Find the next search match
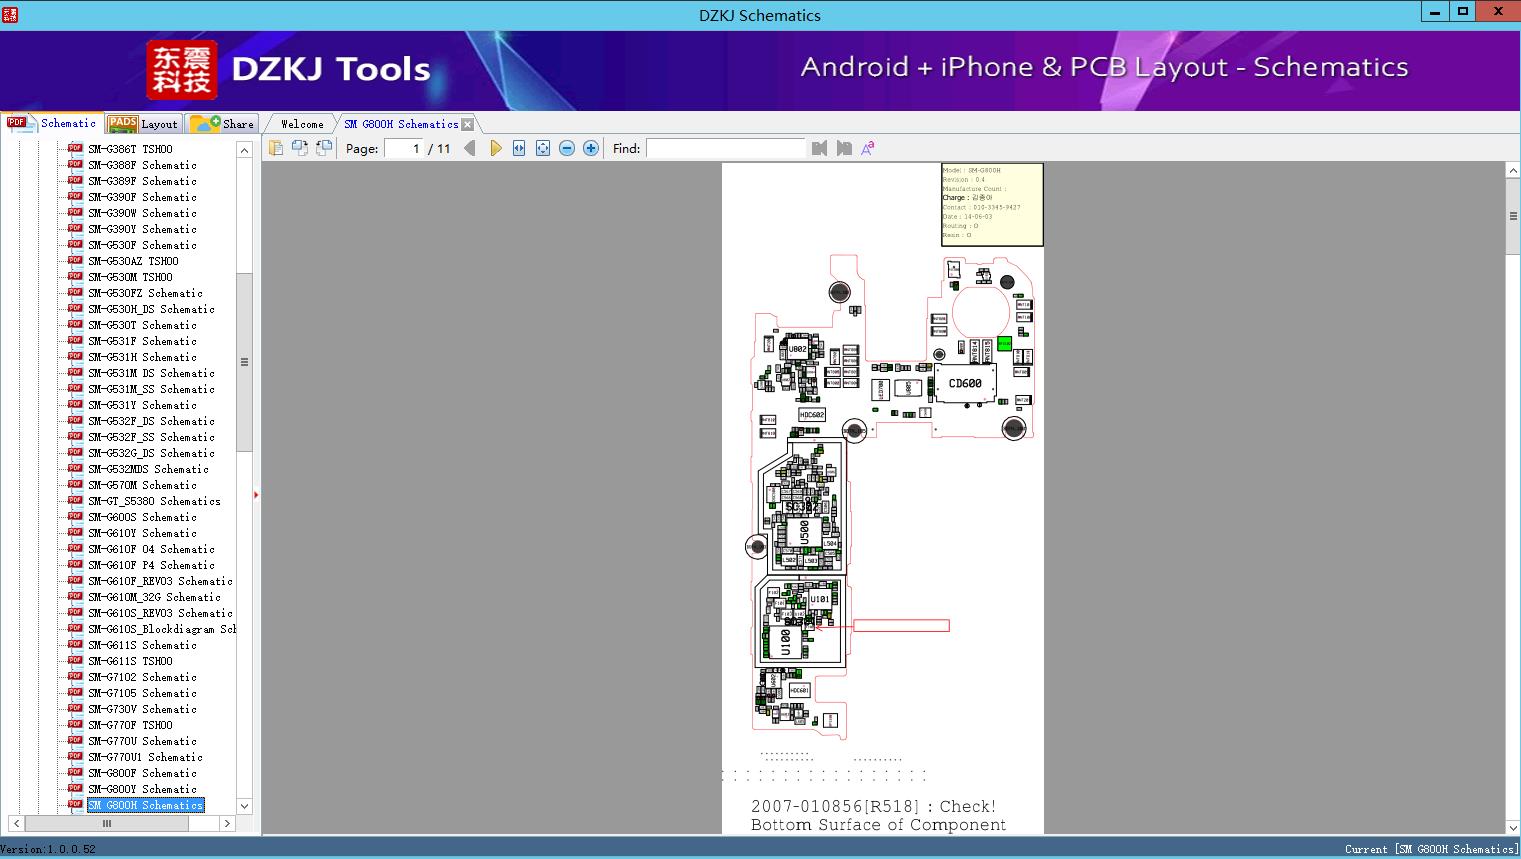The height and width of the screenshot is (859, 1521). [844, 148]
